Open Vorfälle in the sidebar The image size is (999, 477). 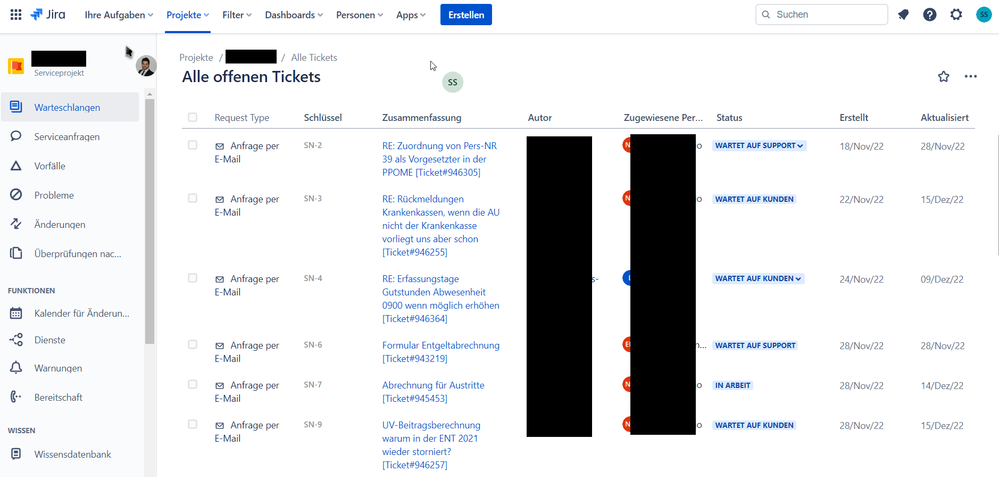coord(69,166)
